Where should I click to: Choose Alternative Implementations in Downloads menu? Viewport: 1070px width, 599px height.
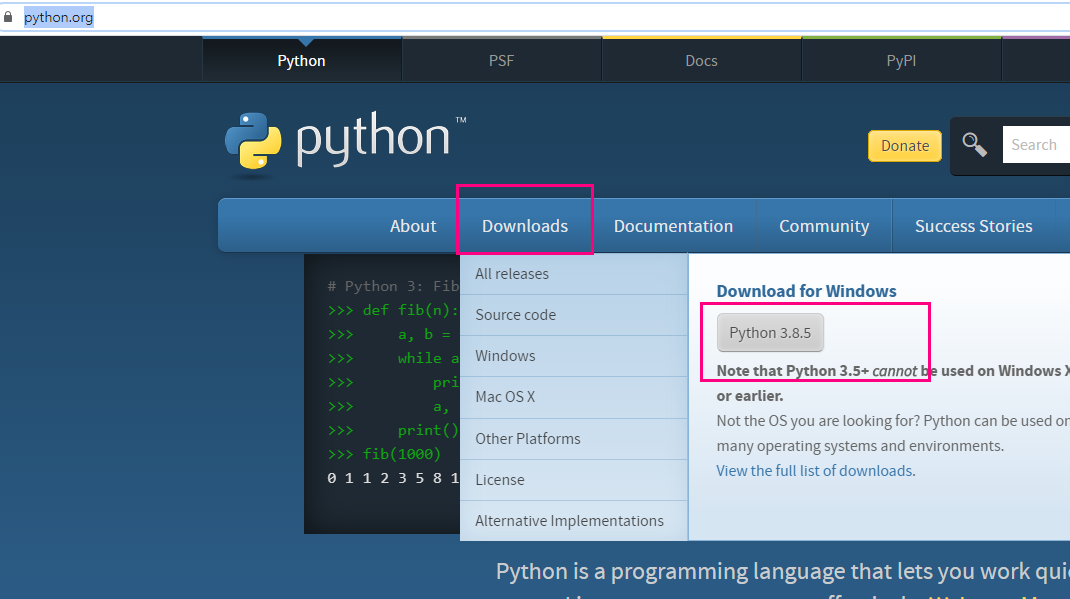click(x=574, y=521)
